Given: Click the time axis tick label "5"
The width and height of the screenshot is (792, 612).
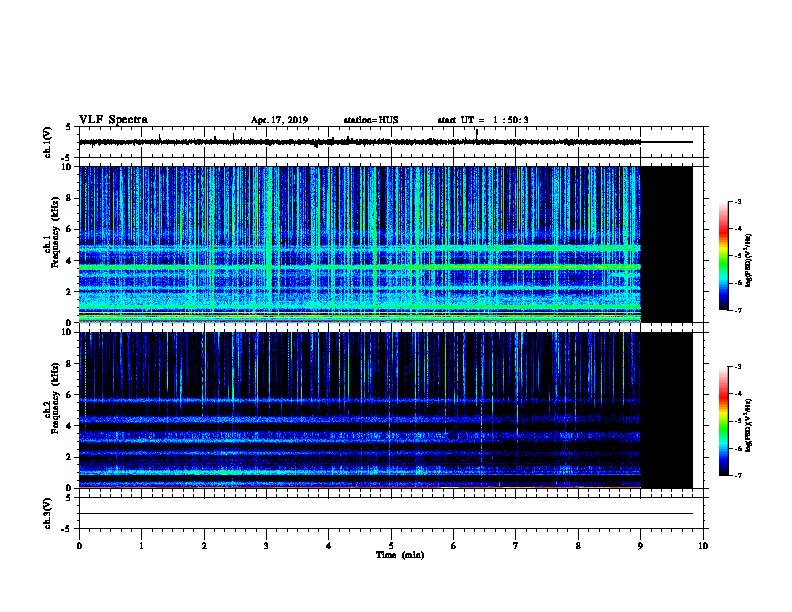Looking at the screenshot, I should (x=391, y=546).
